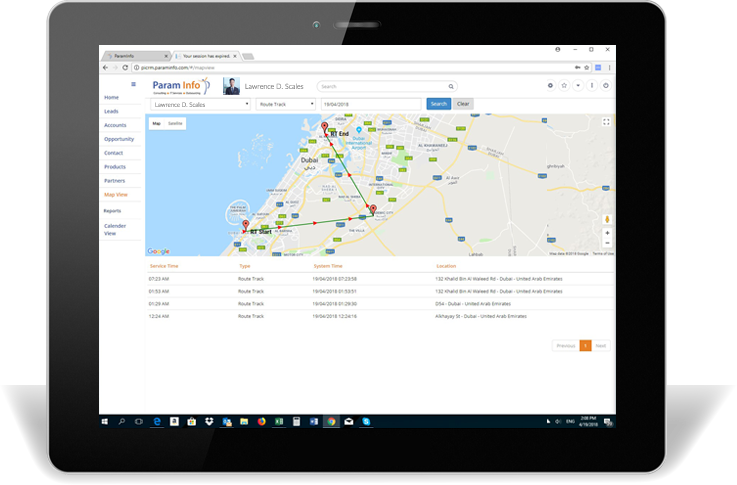Click the settings gear icon in header
Image resolution: width=737 pixels, height=485 pixels.
(550, 86)
